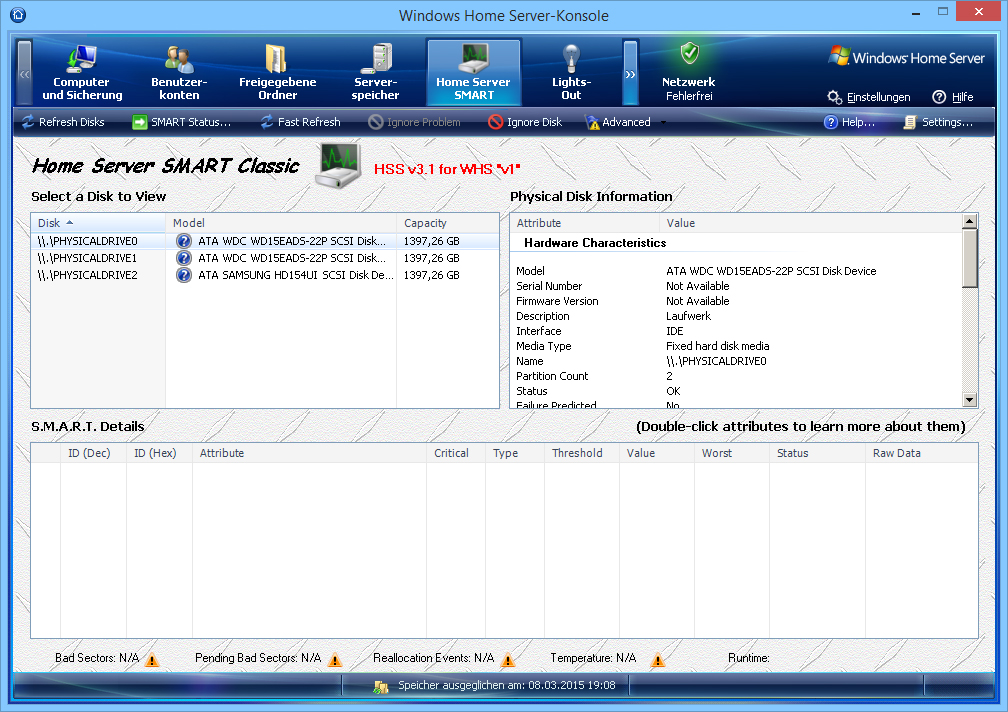Click the Pending Bad Sectors warning icon
1008x712 pixels.
click(x=335, y=659)
